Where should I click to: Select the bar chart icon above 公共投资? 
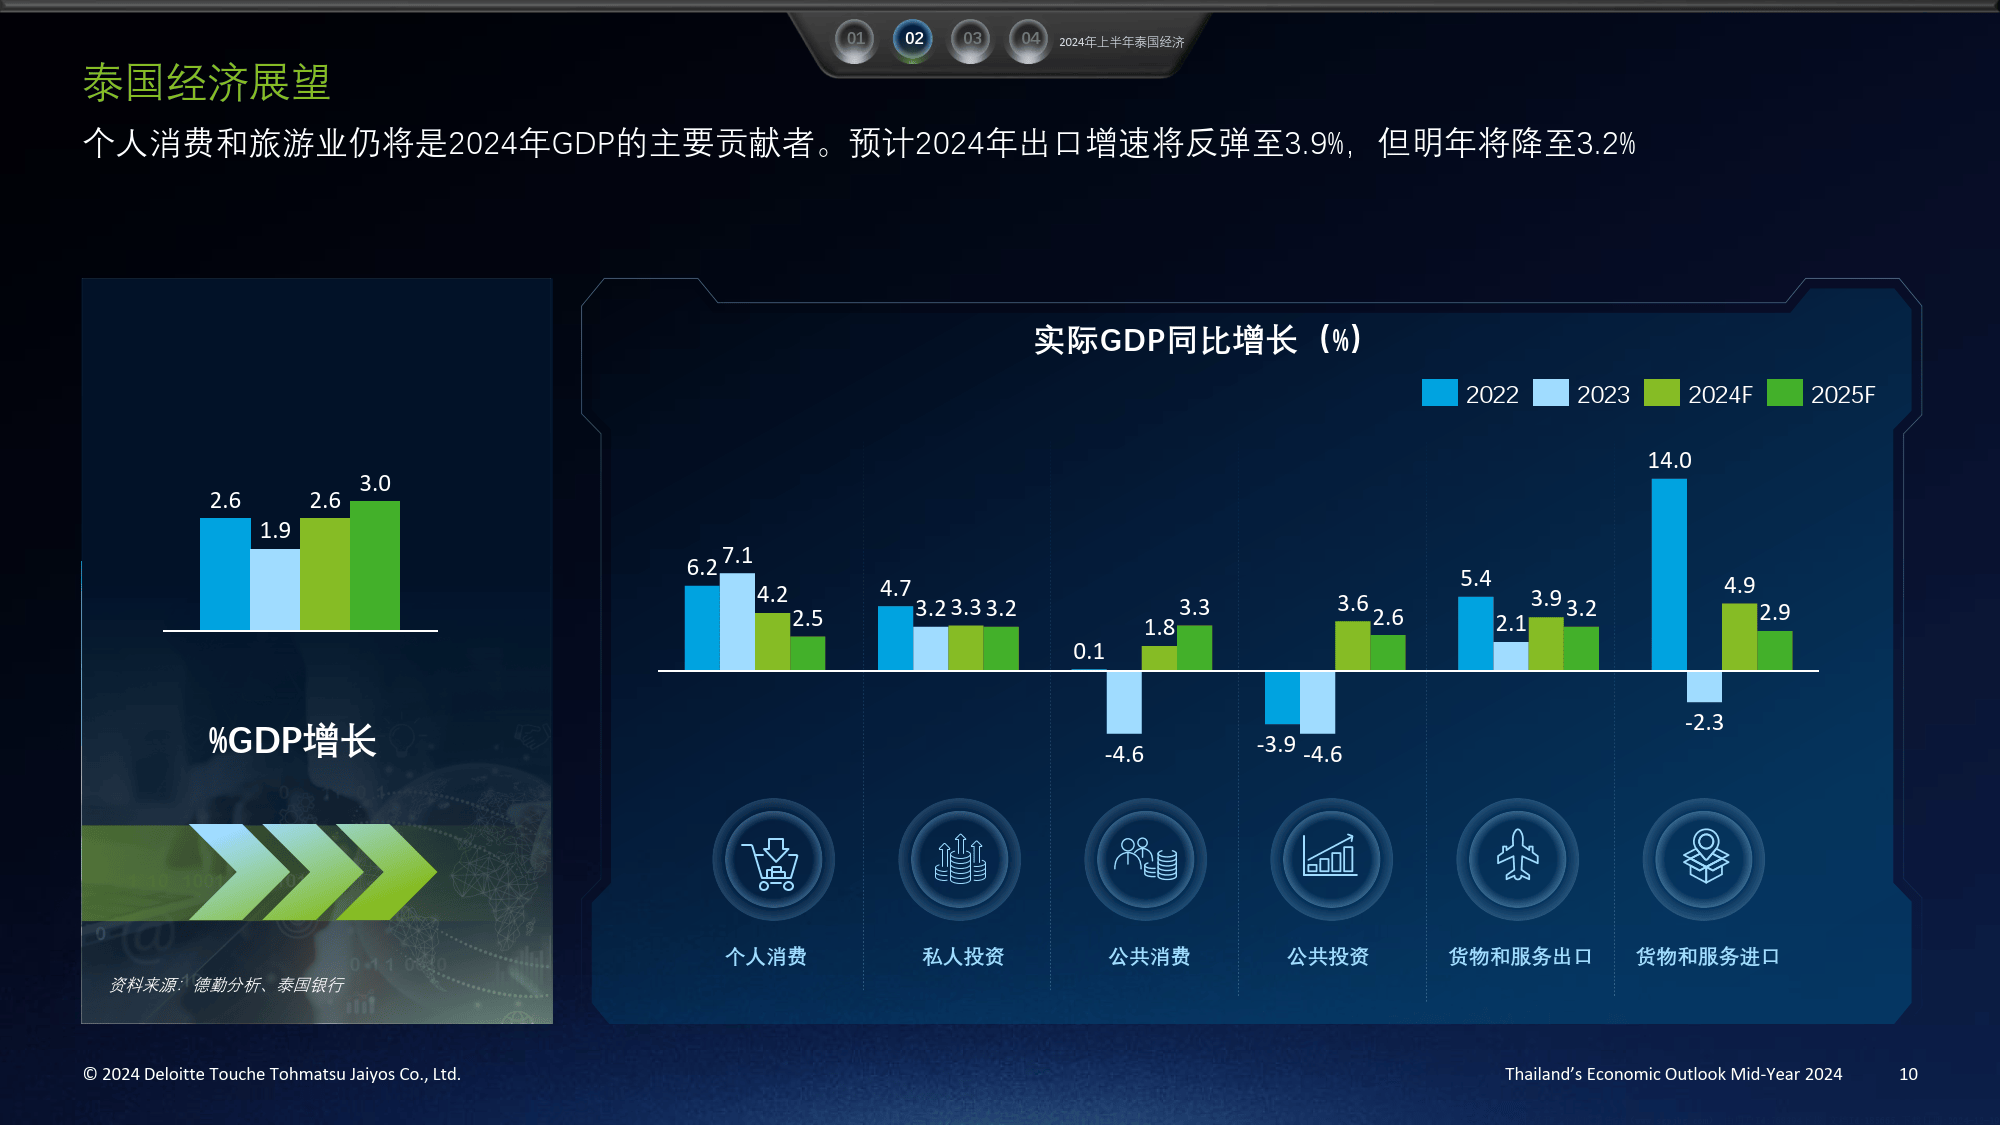pyautogui.click(x=1330, y=860)
